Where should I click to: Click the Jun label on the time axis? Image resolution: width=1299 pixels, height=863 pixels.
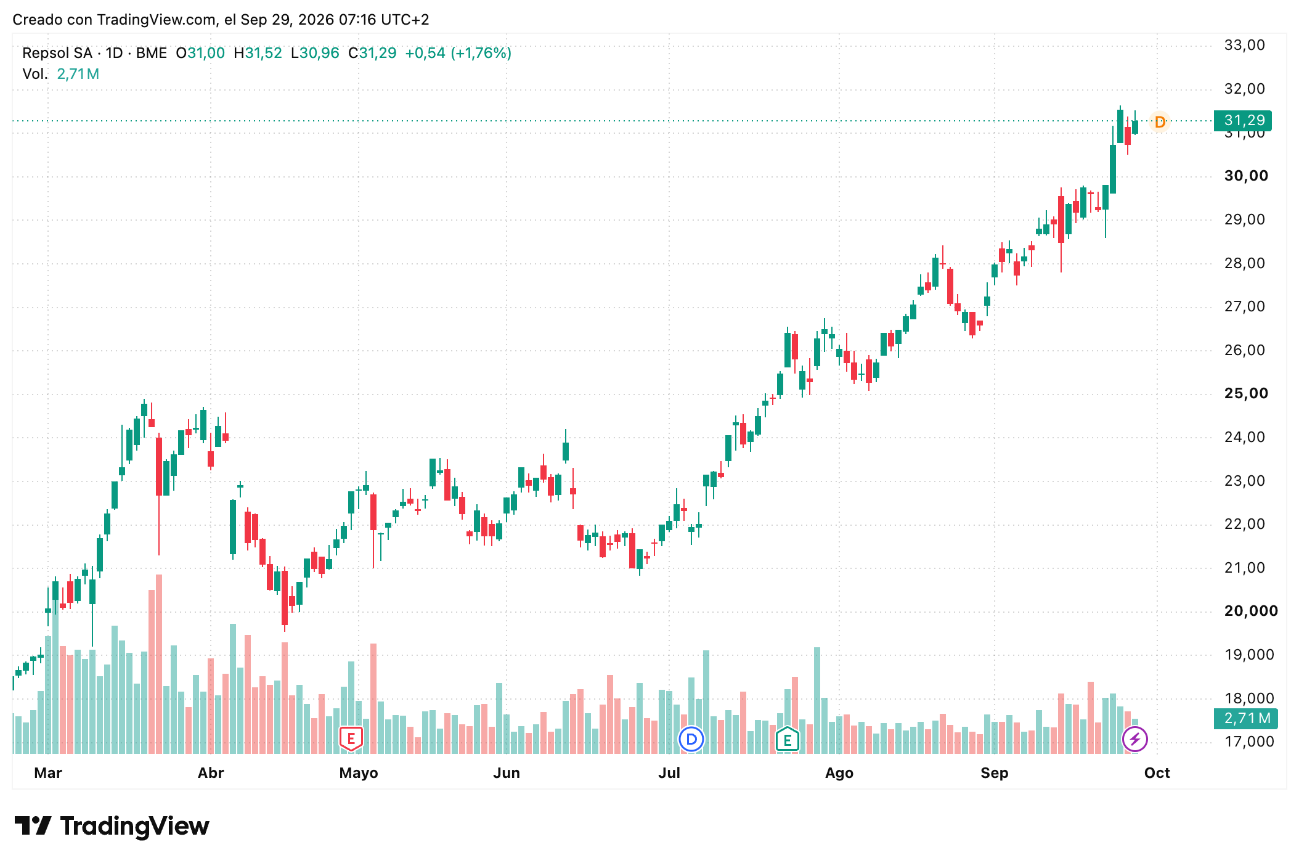click(x=507, y=773)
